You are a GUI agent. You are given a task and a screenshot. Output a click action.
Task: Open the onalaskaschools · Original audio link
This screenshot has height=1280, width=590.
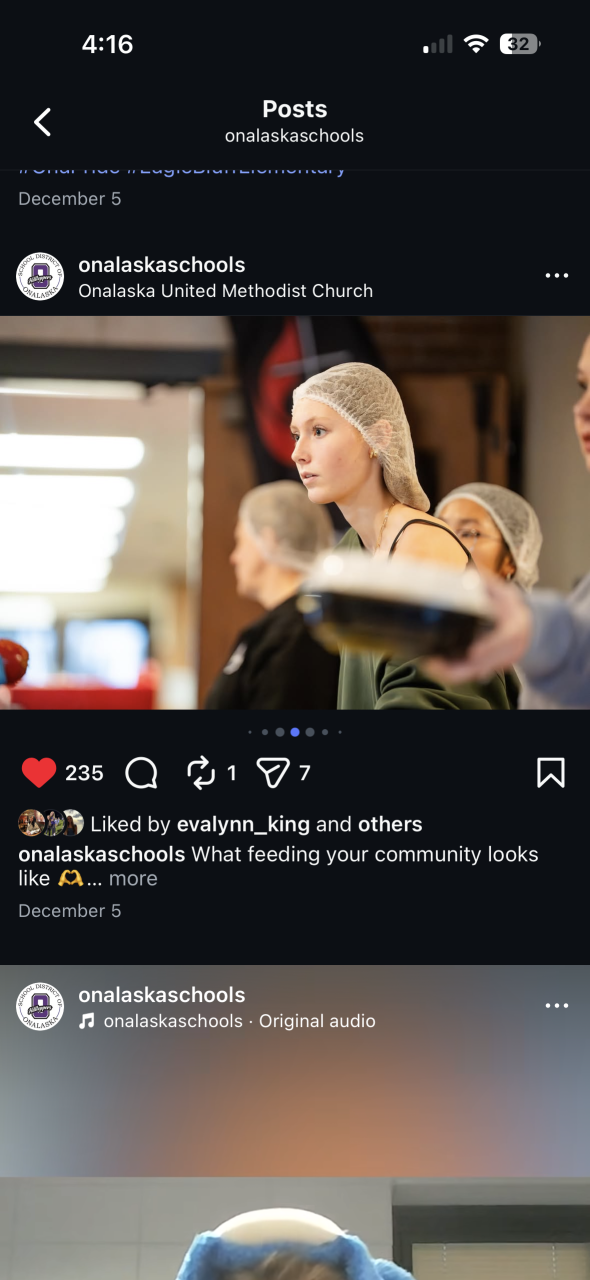pos(239,1021)
